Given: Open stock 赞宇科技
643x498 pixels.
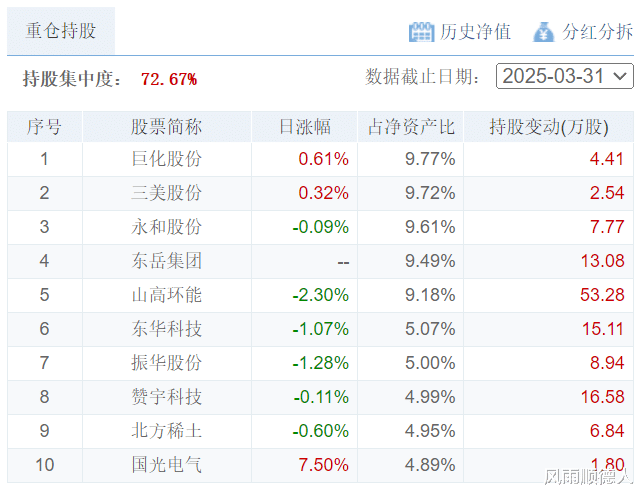Looking at the screenshot, I should tap(166, 397).
